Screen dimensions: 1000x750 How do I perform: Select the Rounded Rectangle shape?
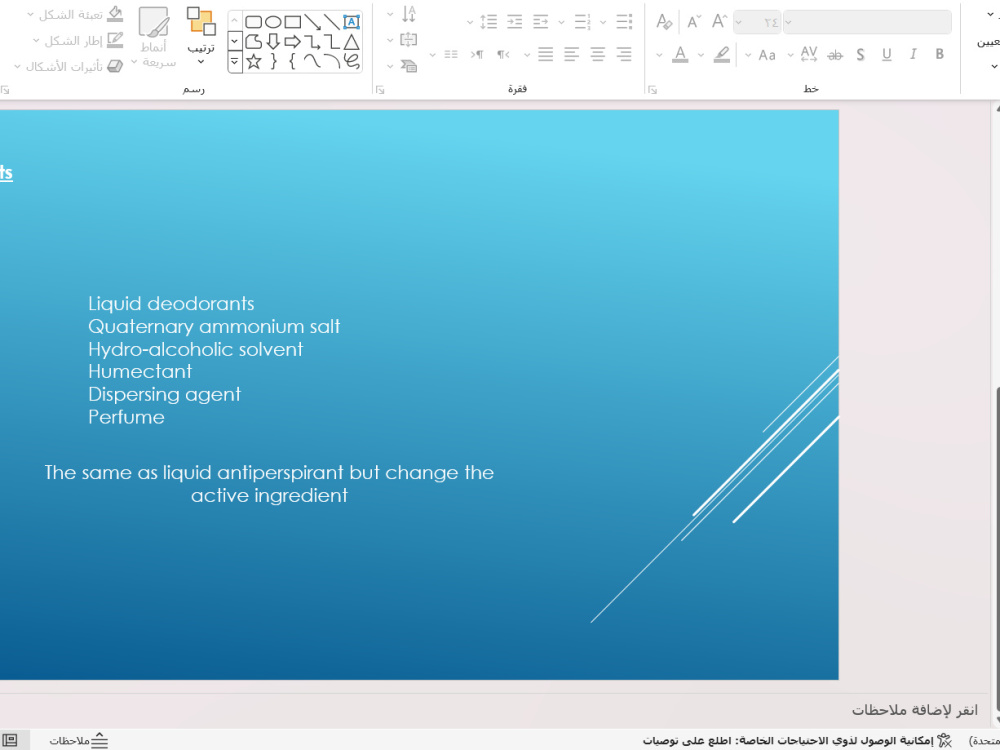click(x=254, y=22)
